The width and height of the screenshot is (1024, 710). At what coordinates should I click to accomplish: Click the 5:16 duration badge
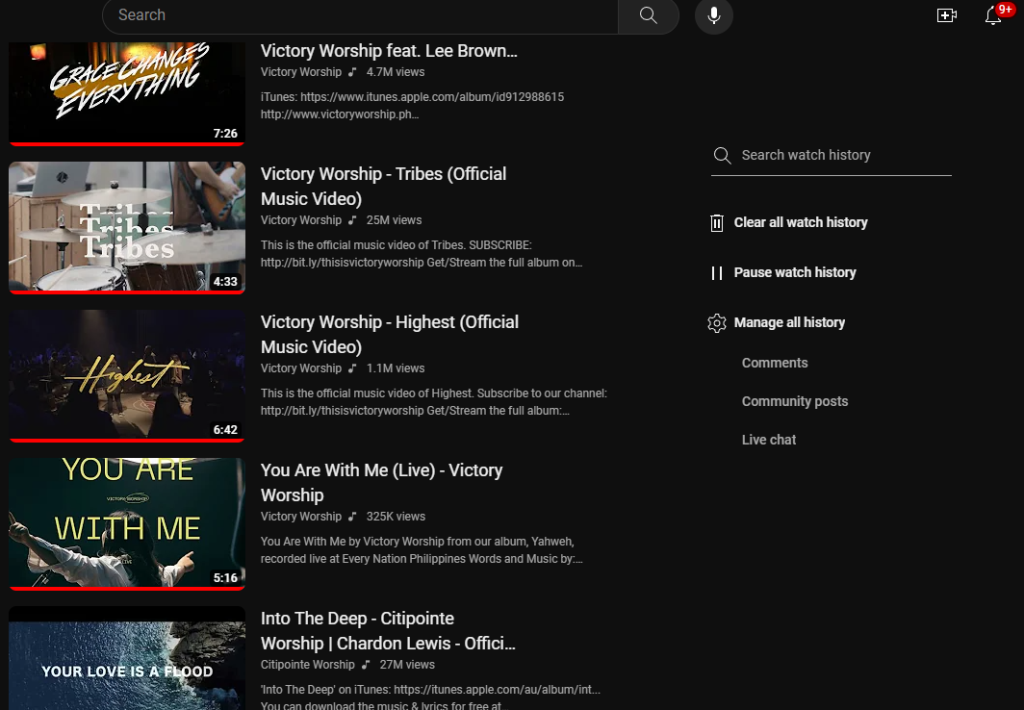[225, 578]
